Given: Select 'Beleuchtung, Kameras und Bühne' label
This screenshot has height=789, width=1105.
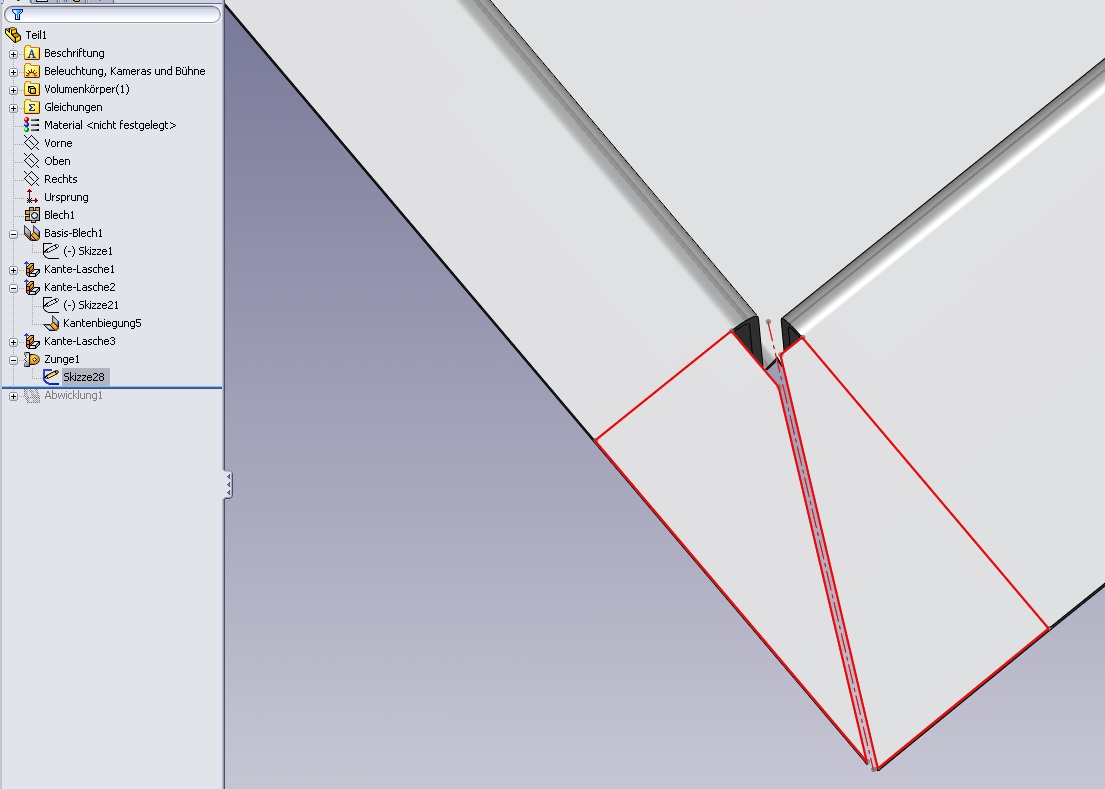Looking at the screenshot, I should [125, 71].
